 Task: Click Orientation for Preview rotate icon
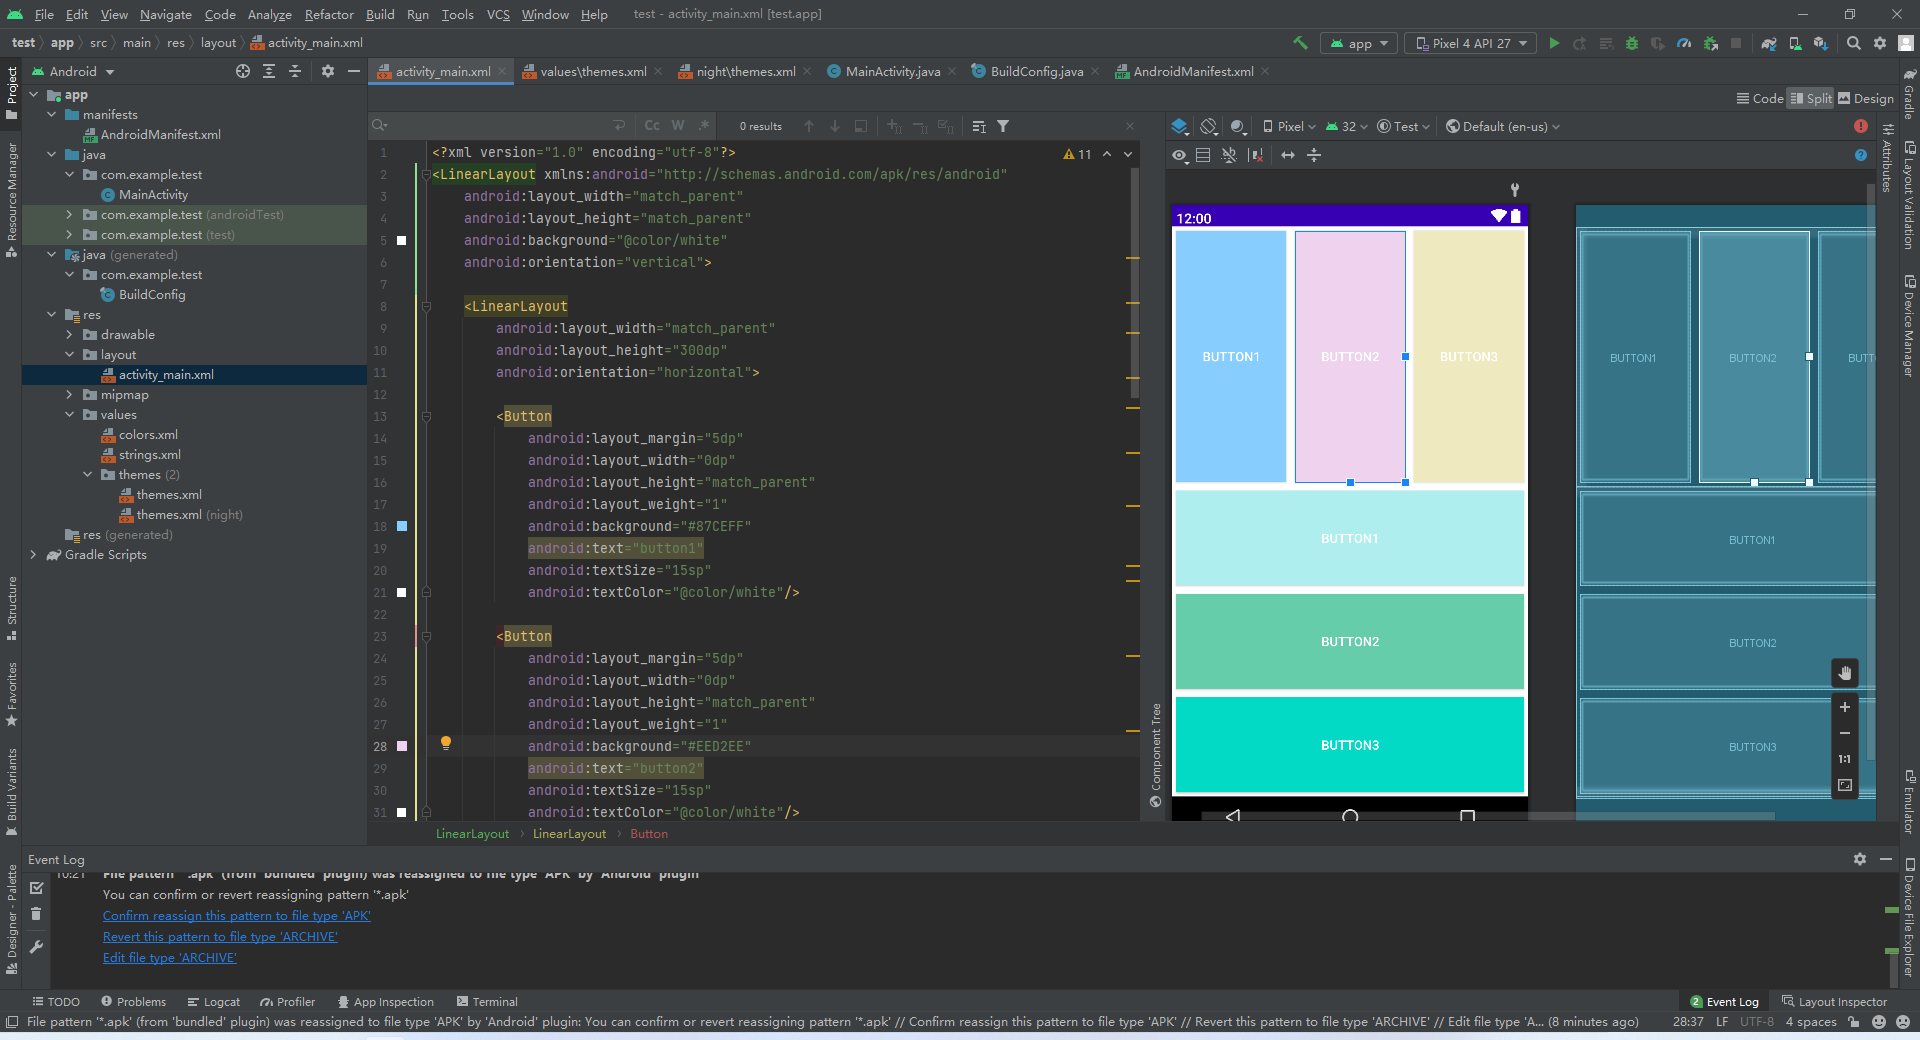[x=1209, y=126]
